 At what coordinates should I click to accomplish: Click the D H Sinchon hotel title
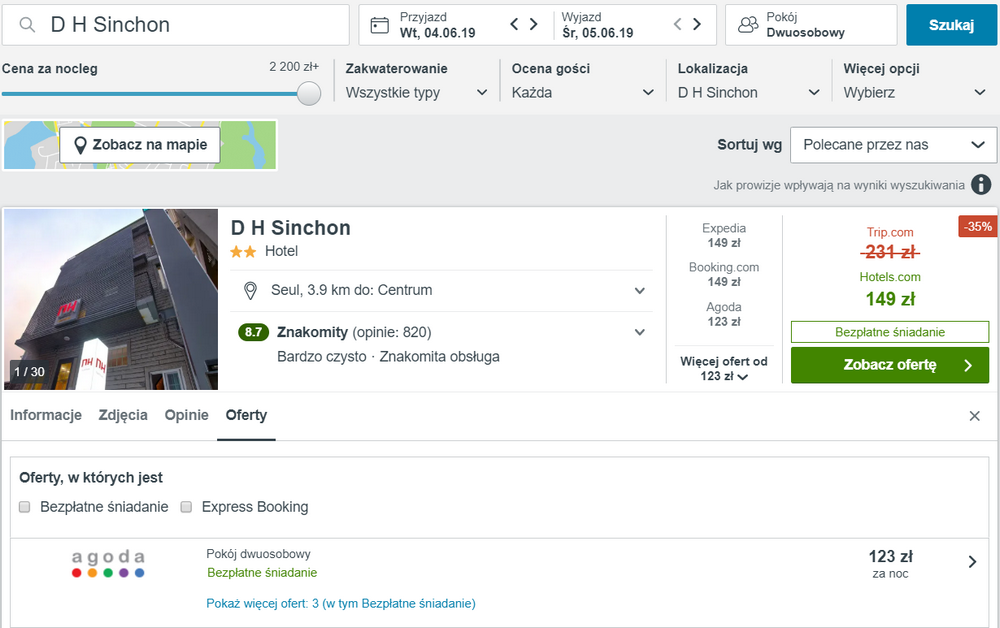(291, 228)
